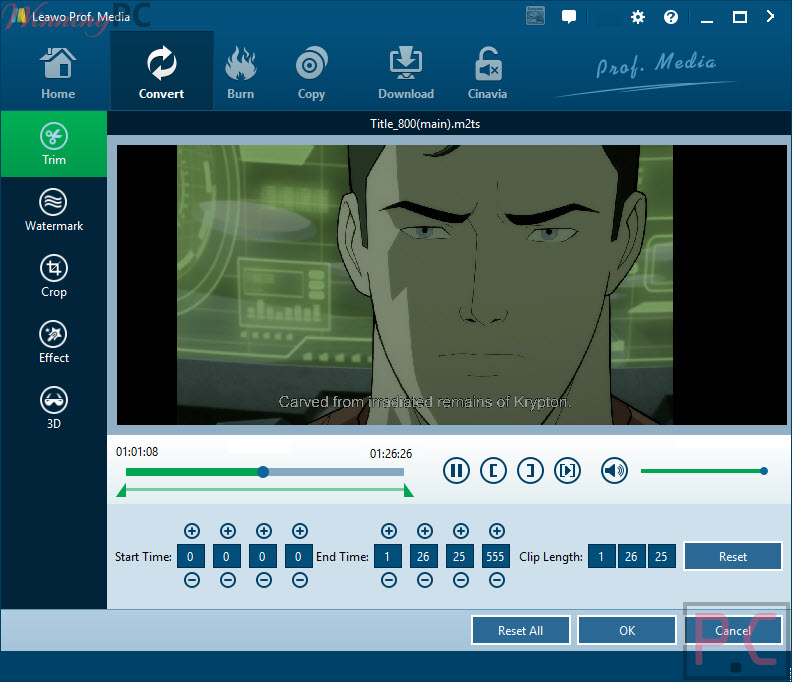Click the video preview frame
Screen dimensions: 792x682
point(452,285)
